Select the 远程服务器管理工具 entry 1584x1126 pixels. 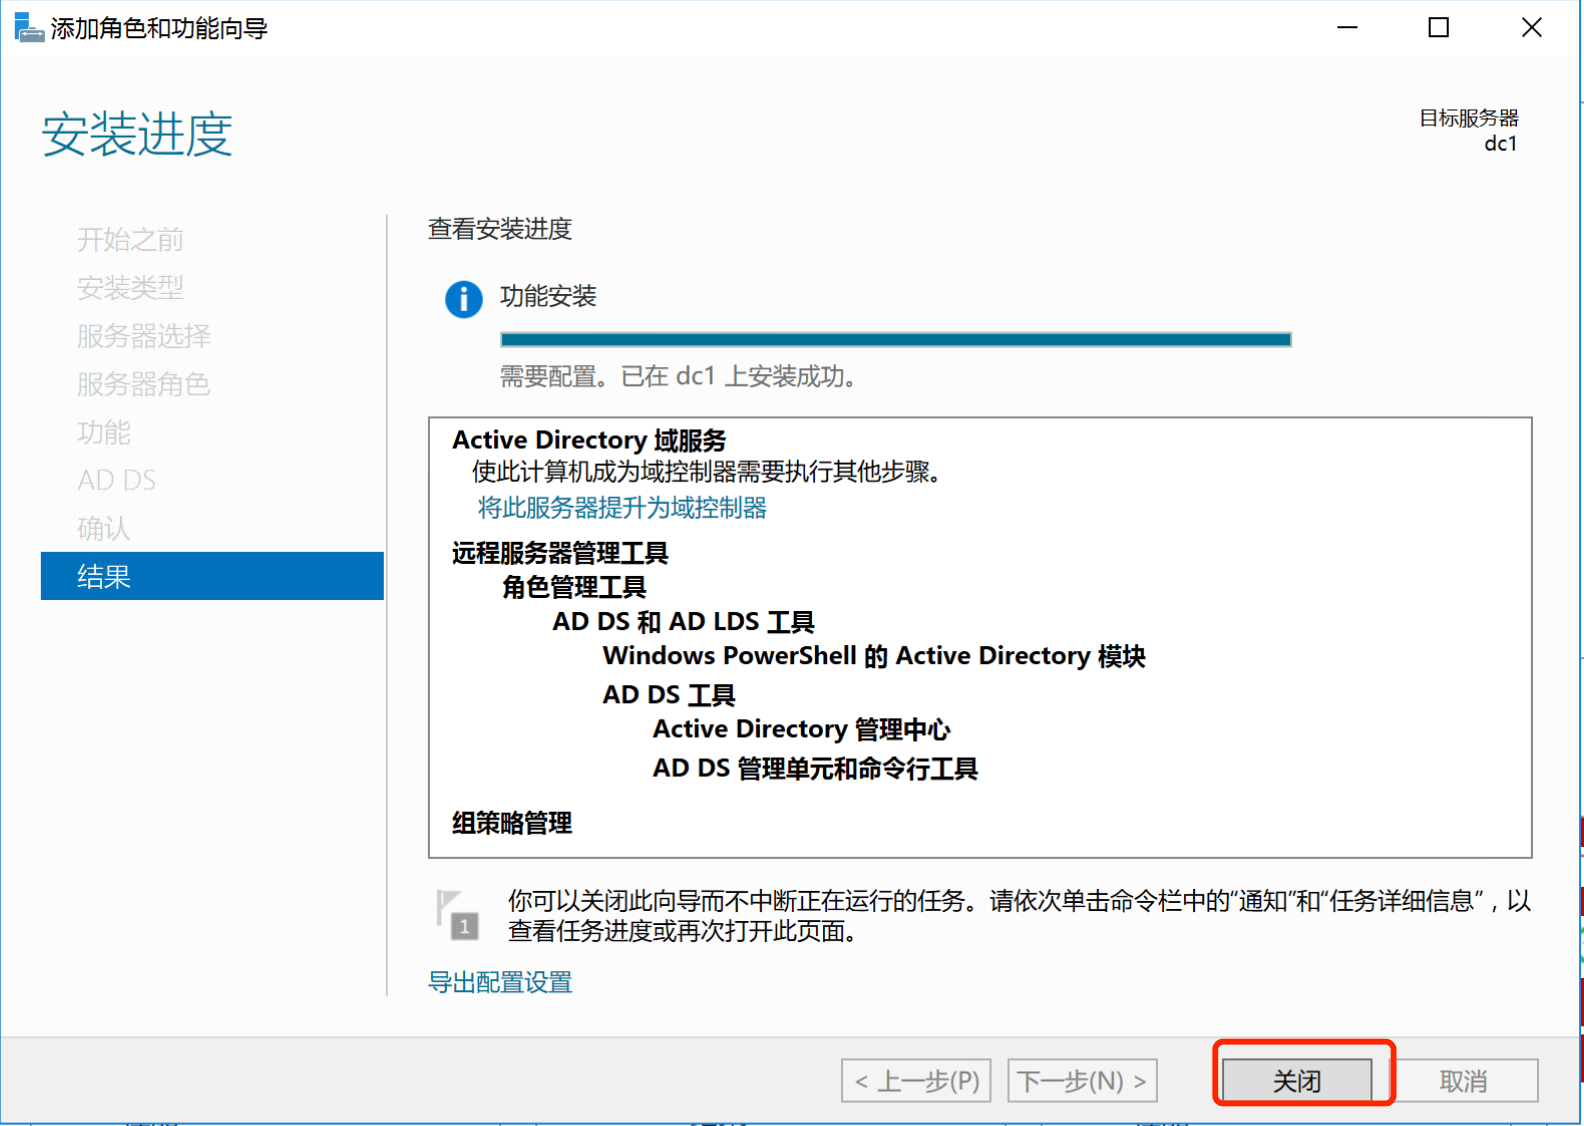[560, 553]
